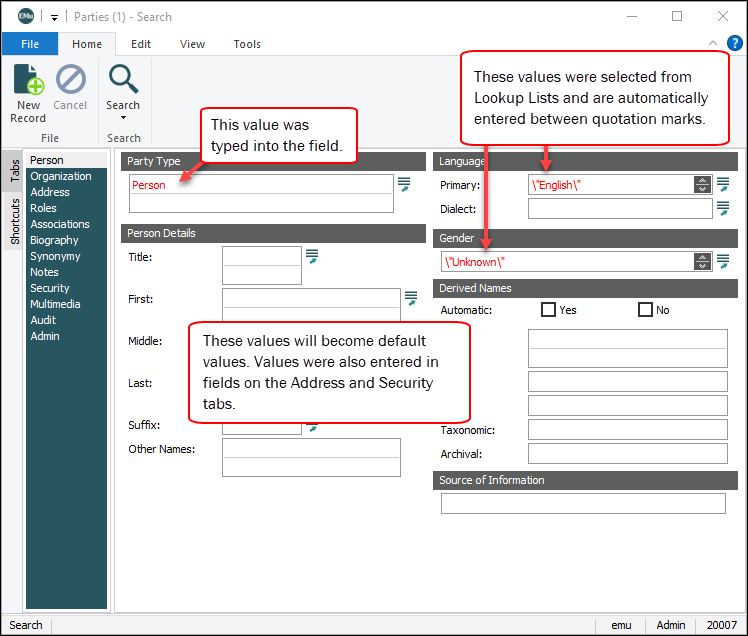Click lookup list icon beside Party Type
This screenshot has height=636, width=748.
click(404, 184)
